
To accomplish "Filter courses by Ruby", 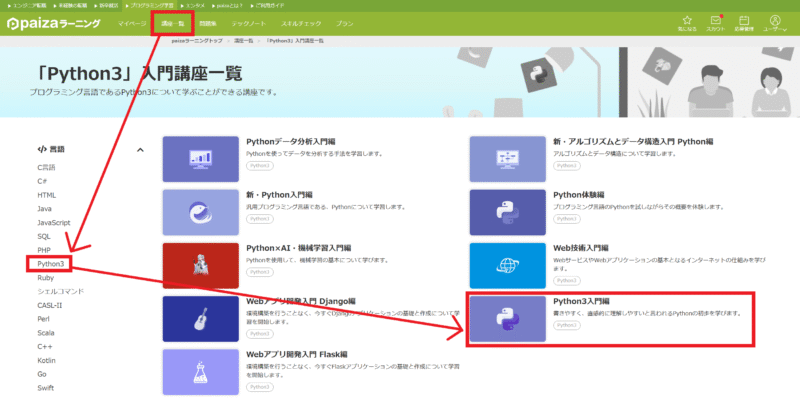I will [45, 277].
